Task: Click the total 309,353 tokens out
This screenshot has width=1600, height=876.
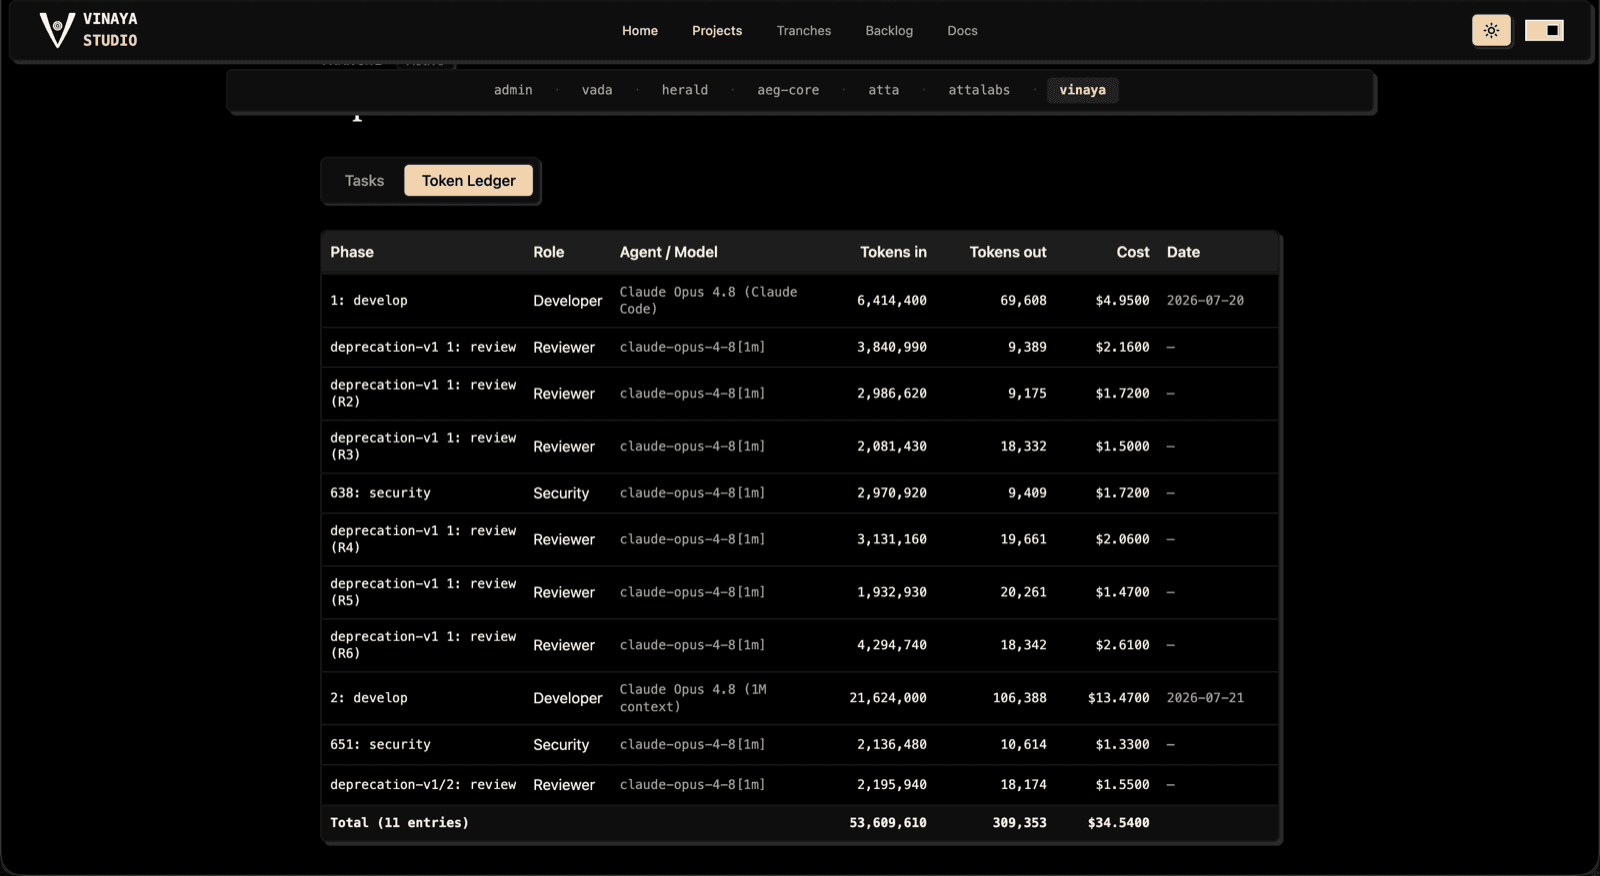Action: click(x=1019, y=823)
